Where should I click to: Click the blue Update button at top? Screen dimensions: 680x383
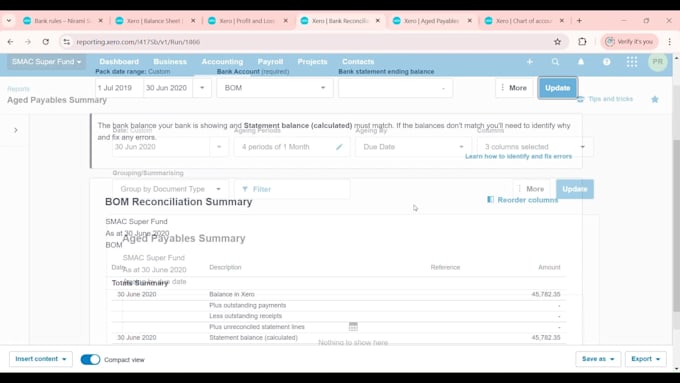[557, 88]
